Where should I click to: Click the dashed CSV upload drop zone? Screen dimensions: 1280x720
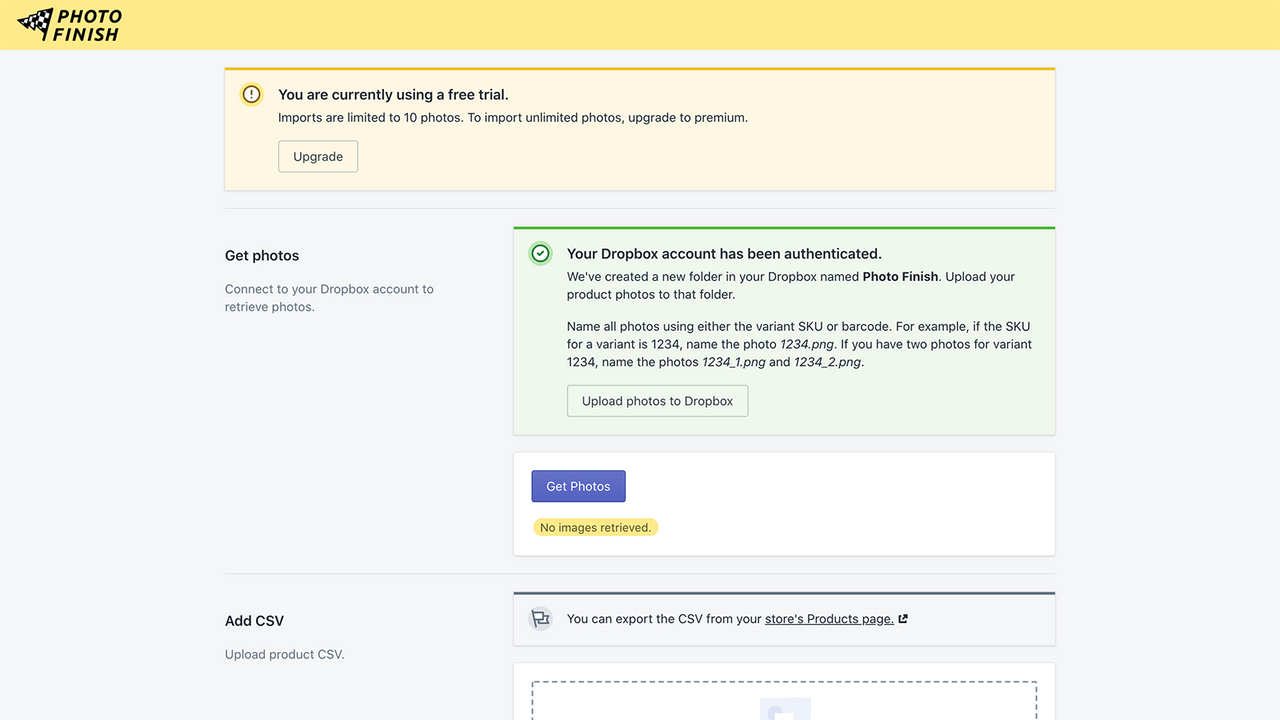(784, 701)
